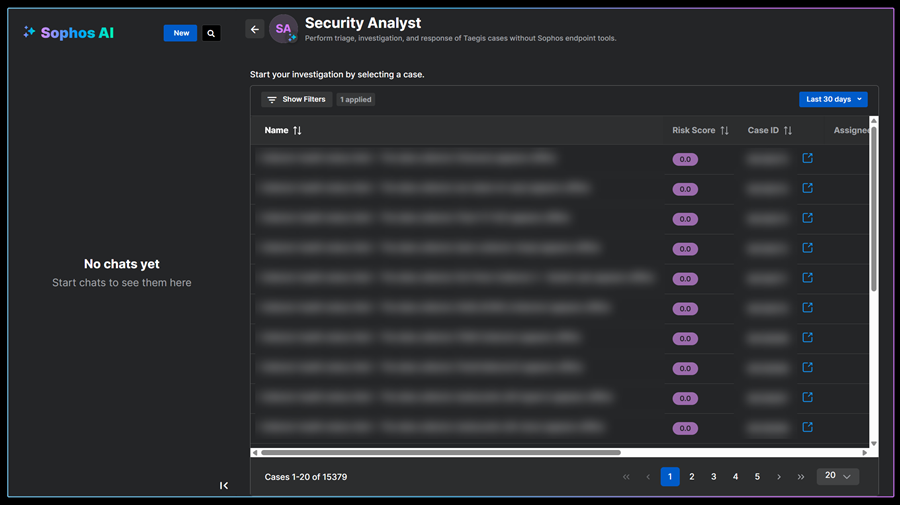Click the horizontal scrollbar of the table
900x505 pixels.
point(440,452)
